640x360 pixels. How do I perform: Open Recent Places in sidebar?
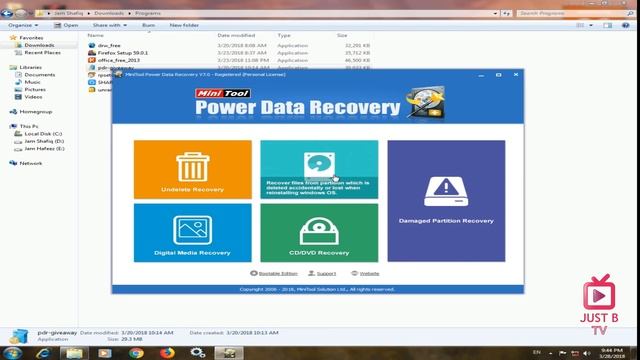tap(42, 53)
